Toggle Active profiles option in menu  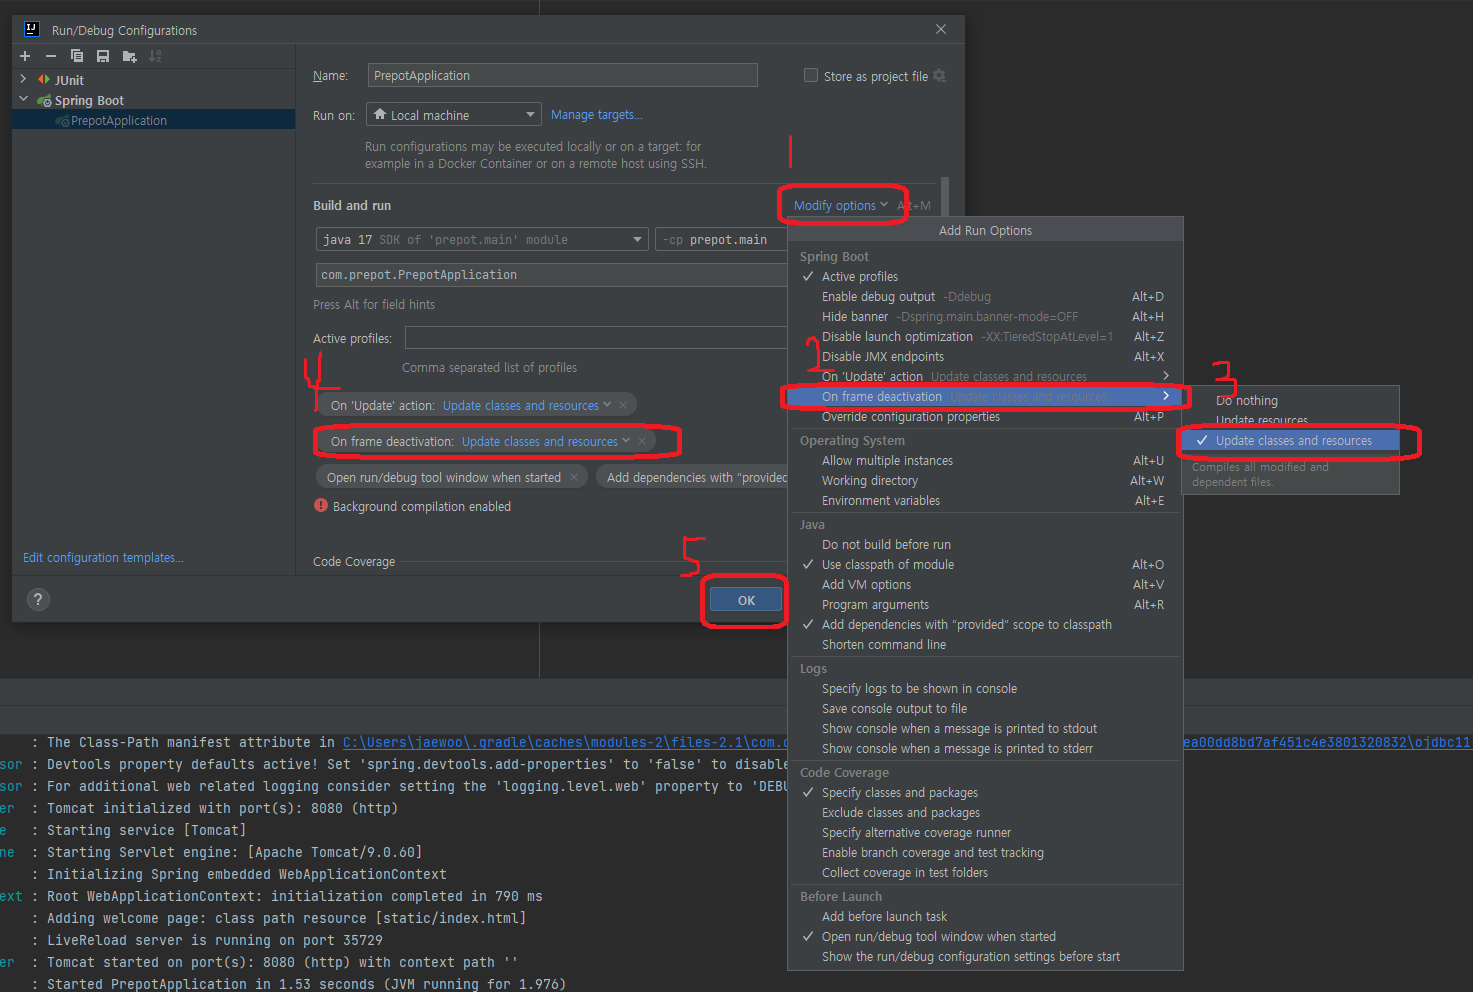(x=985, y=277)
